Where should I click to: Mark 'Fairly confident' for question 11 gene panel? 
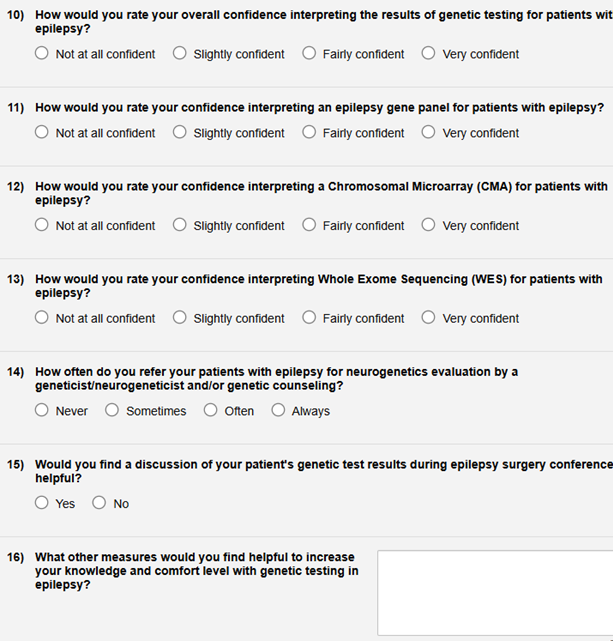click(309, 133)
